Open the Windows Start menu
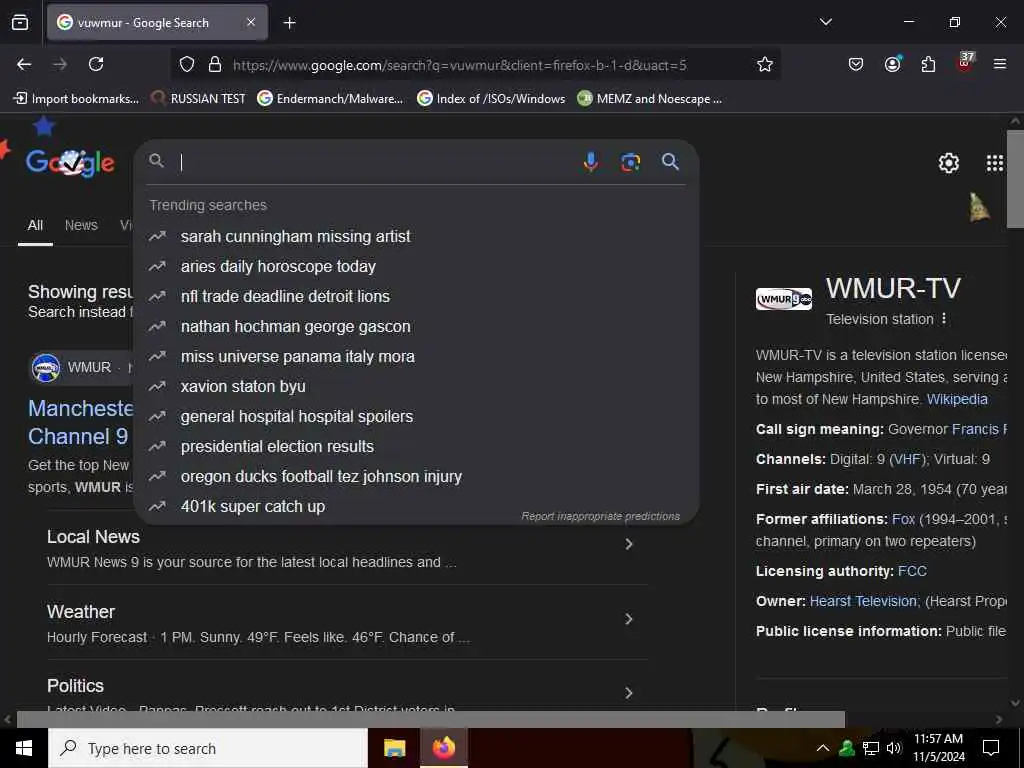The height and width of the screenshot is (768, 1024). (24, 748)
